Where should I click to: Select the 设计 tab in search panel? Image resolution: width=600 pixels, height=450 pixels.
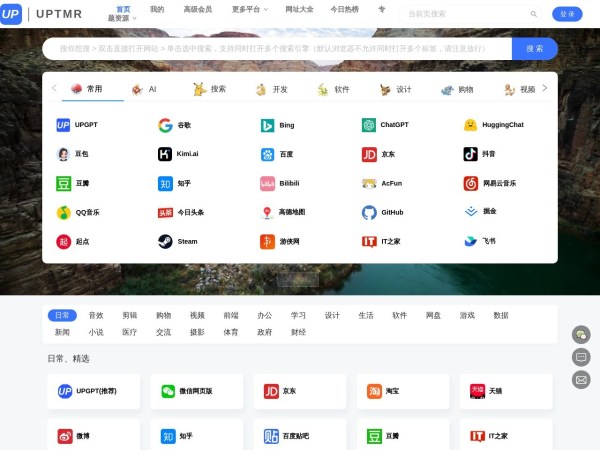[396, 89]
